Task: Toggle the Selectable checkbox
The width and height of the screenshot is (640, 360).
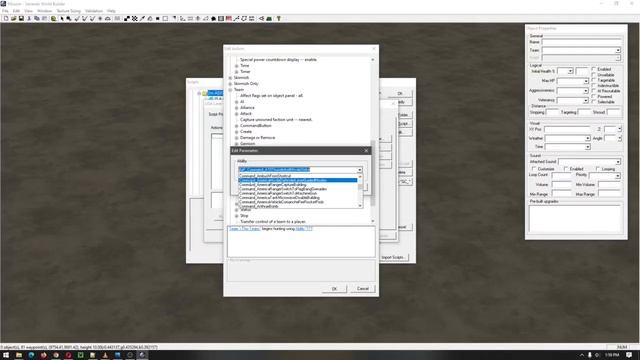Action: coord(594,102)
